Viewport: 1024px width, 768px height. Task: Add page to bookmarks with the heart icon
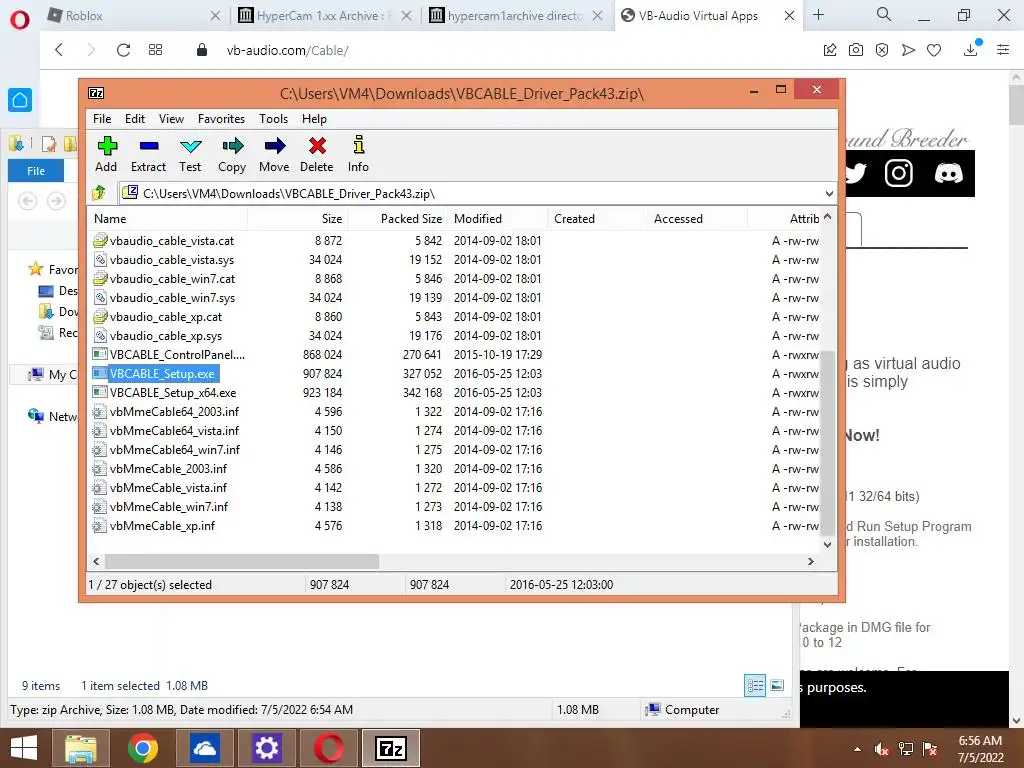tap(934, 50)
